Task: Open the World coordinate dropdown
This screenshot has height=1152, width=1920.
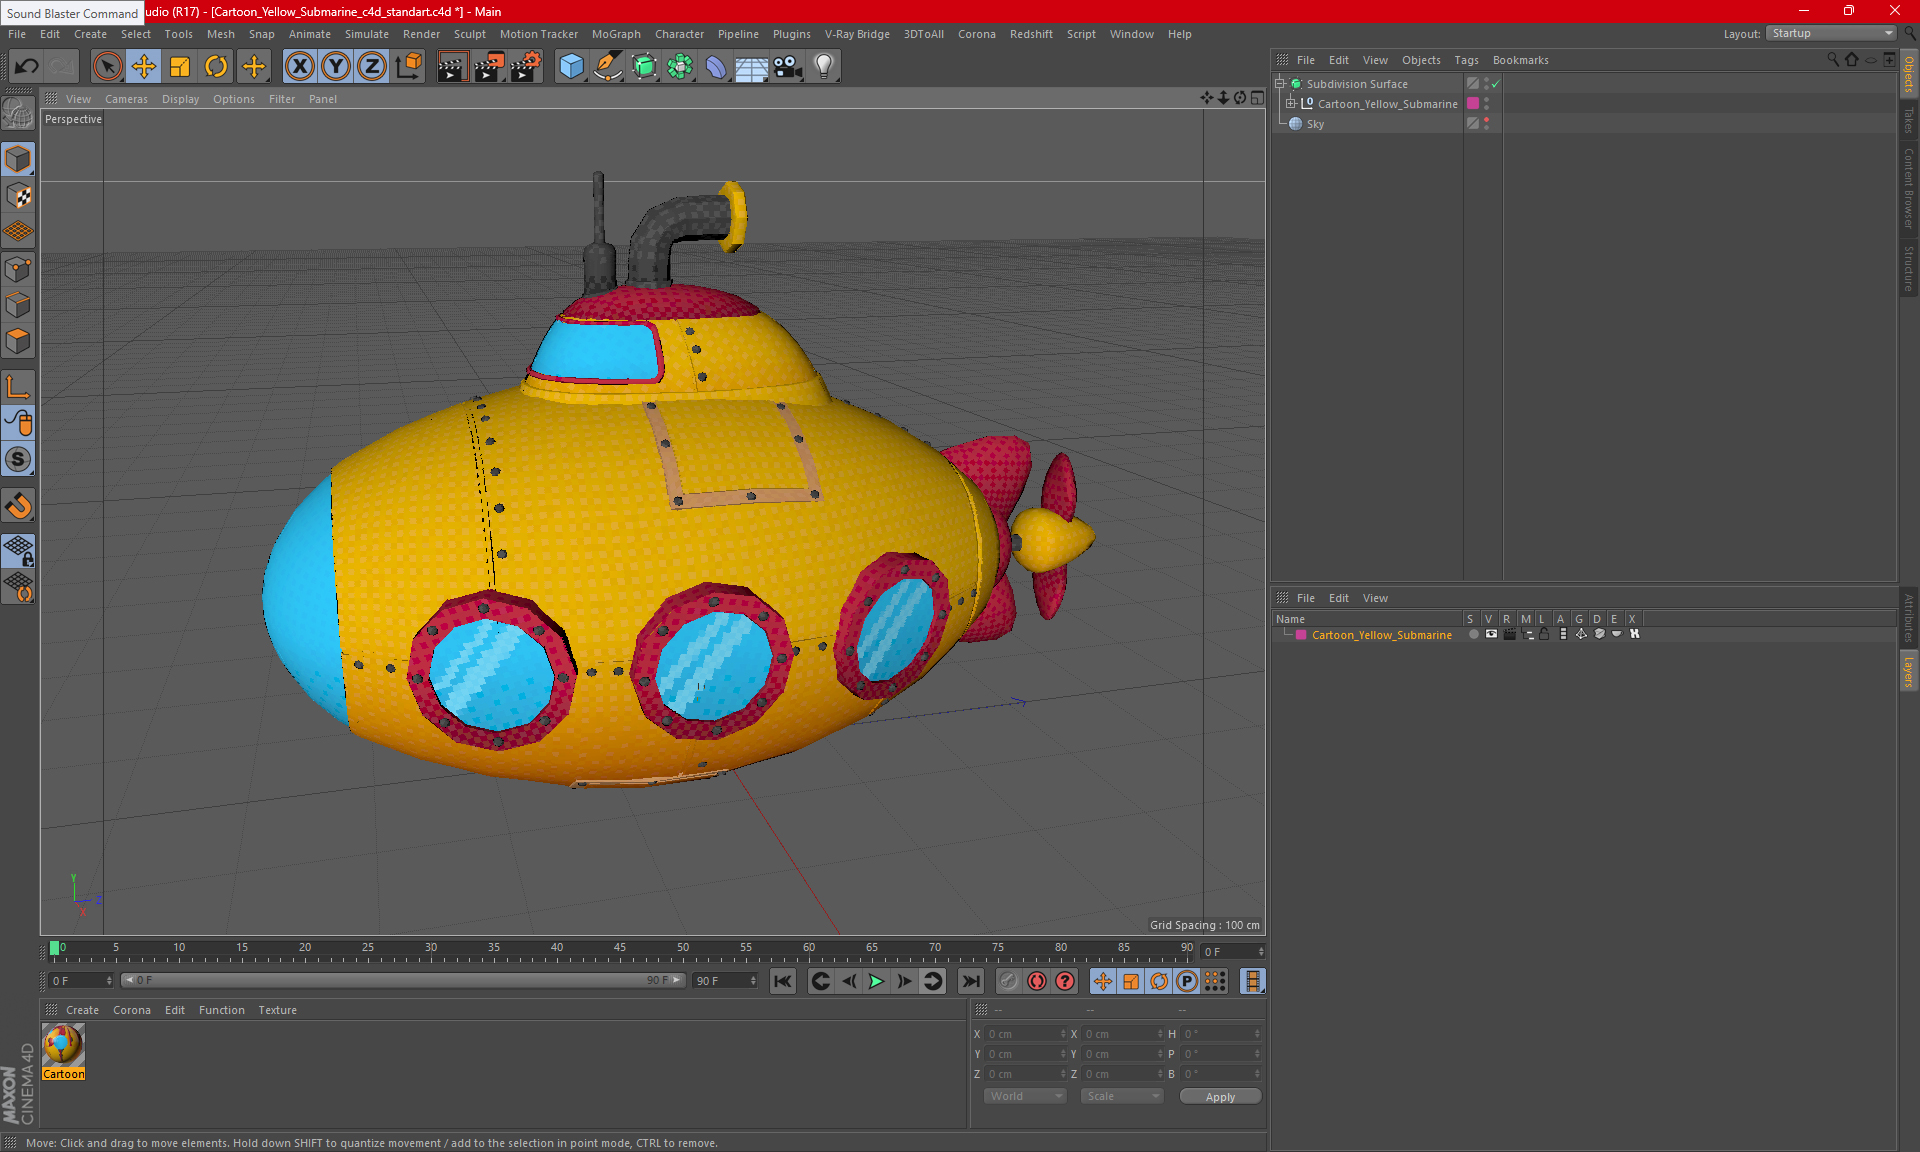Action: coord(1026,1097)
